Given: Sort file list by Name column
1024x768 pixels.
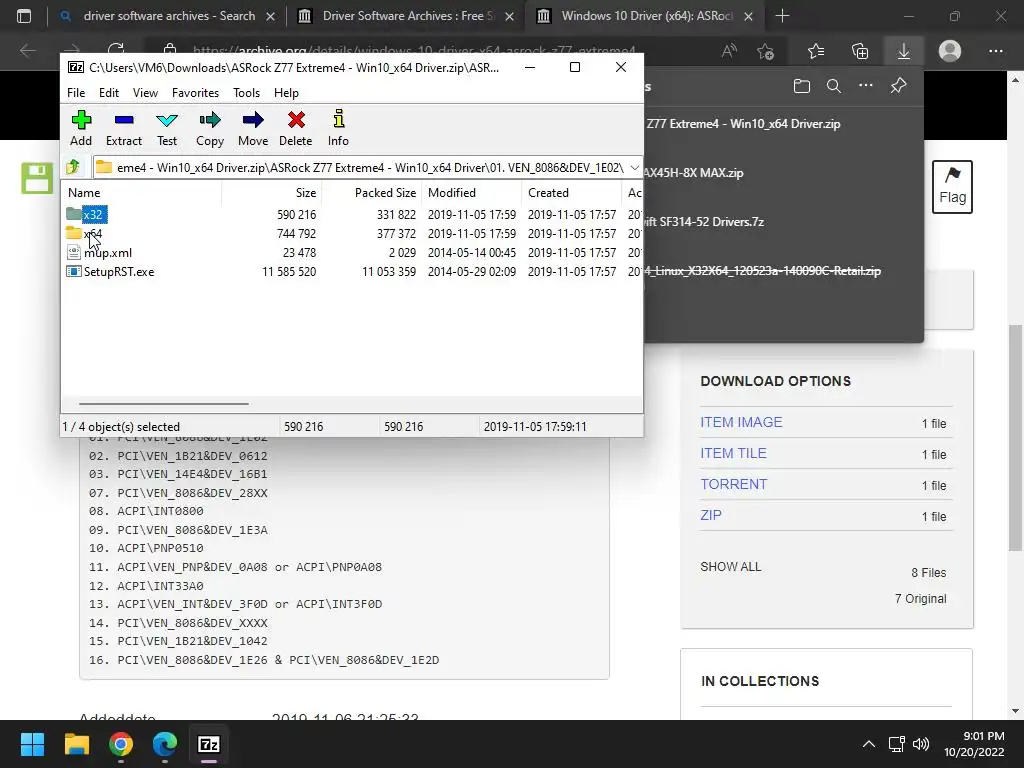Looking at the screenshot, I should click(x=142, y=193).
